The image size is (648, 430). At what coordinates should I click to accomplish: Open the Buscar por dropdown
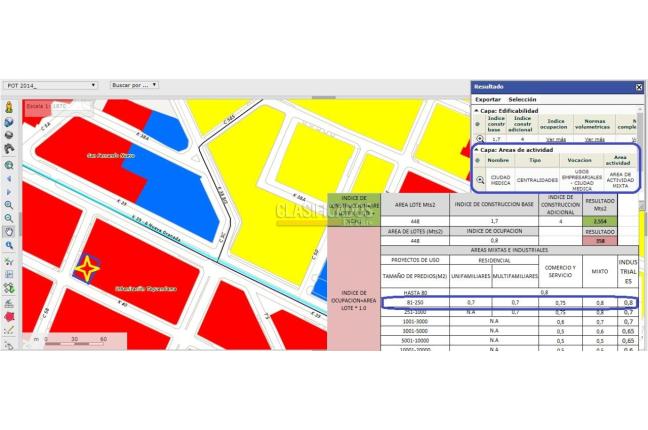(134, 85)
